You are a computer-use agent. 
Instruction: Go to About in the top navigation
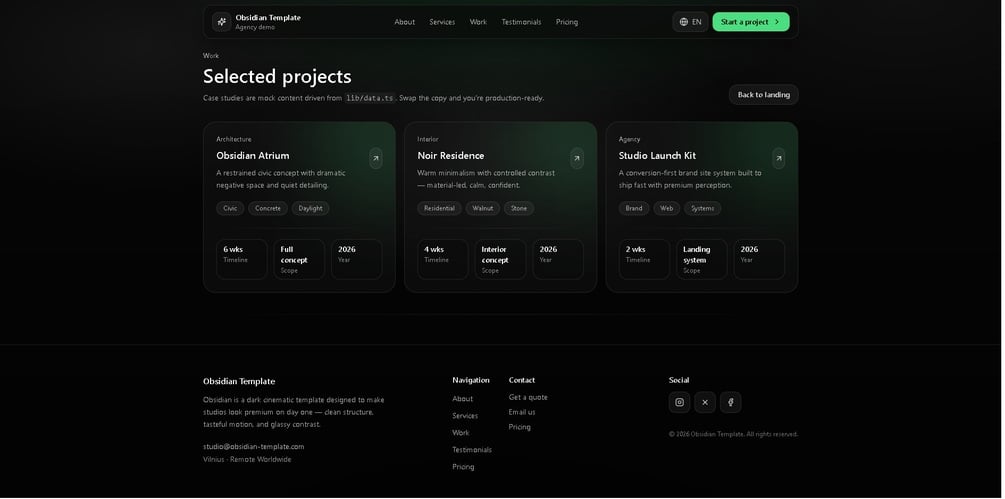(x=405, y=22)
